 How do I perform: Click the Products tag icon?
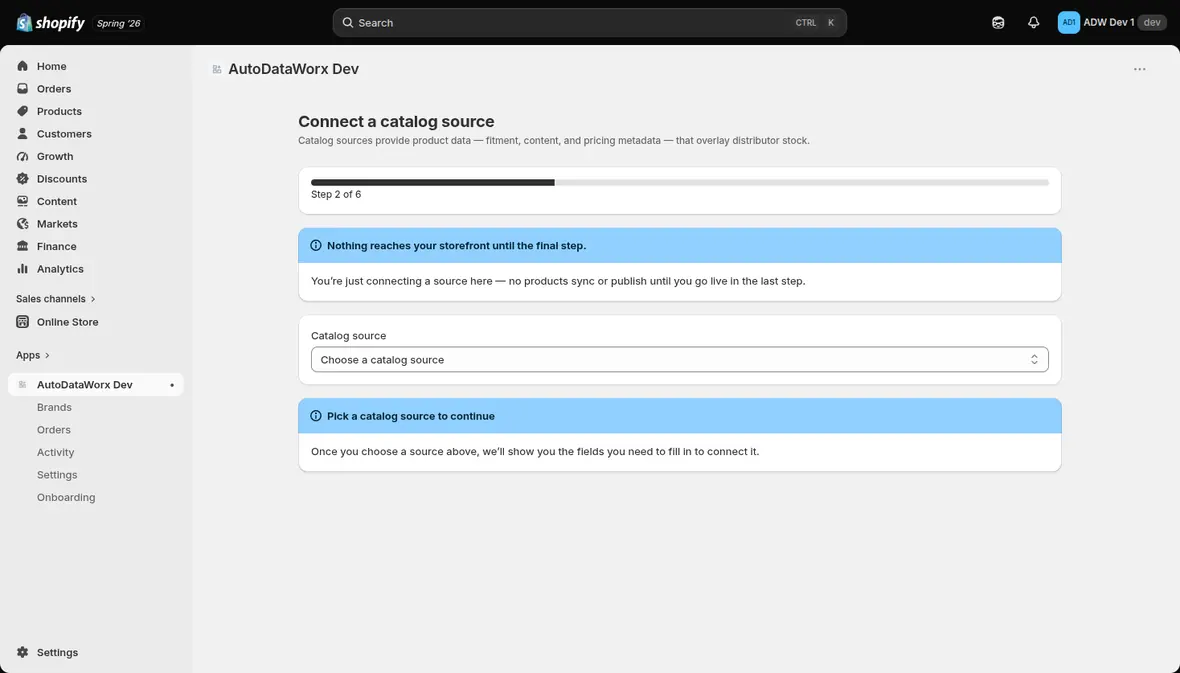click(23, 111)
